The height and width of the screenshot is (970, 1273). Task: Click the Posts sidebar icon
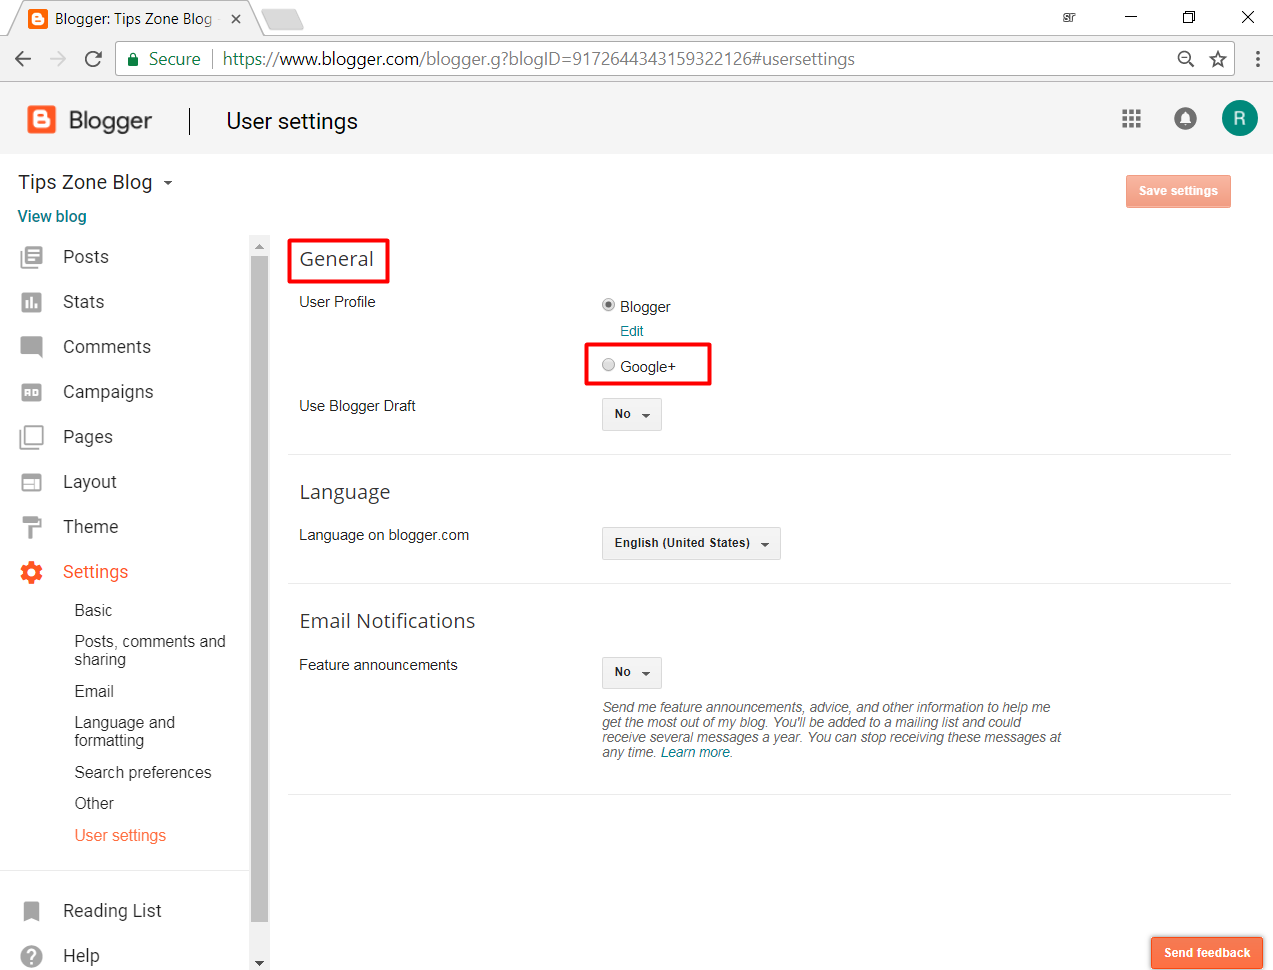pos(32,258)
